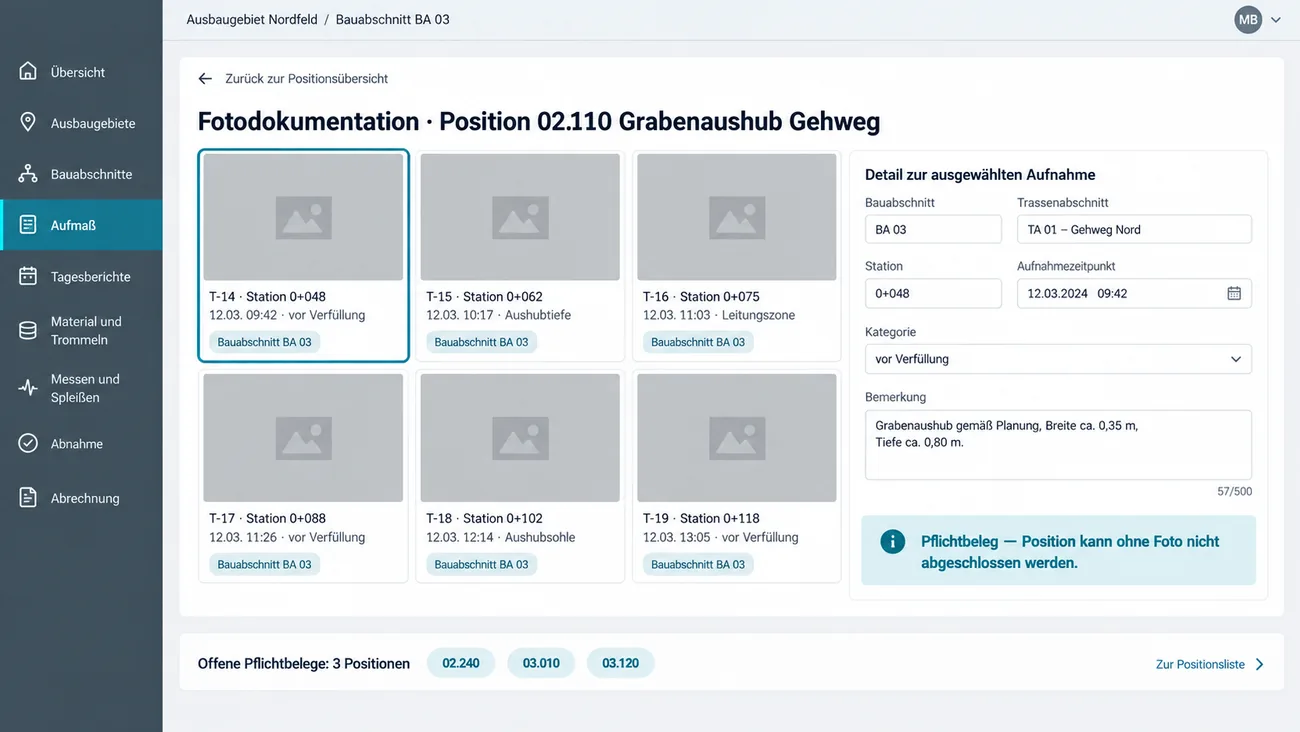Click the Aufmaß document icon
1300x732 pixels.
tap(28, 225)
